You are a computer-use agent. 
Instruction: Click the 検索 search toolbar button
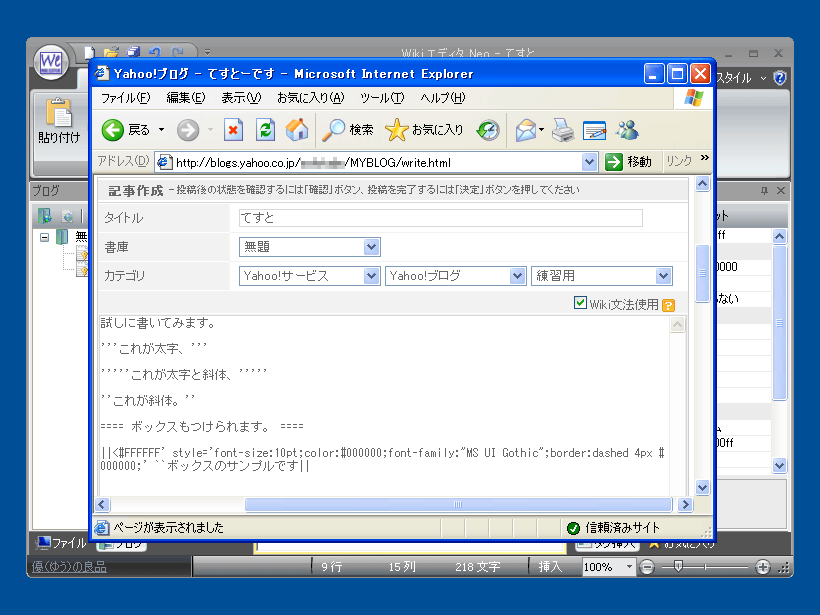347,130
